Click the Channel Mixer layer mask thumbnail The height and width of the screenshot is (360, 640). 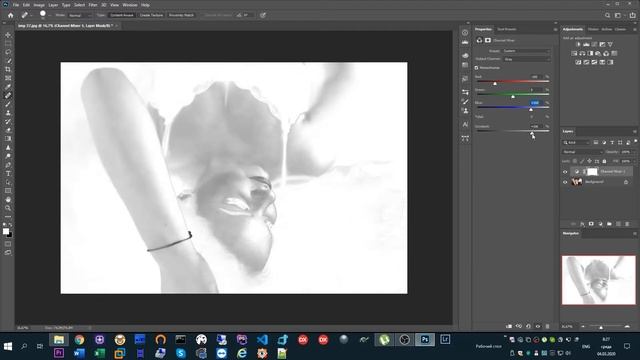coord(592,172)
